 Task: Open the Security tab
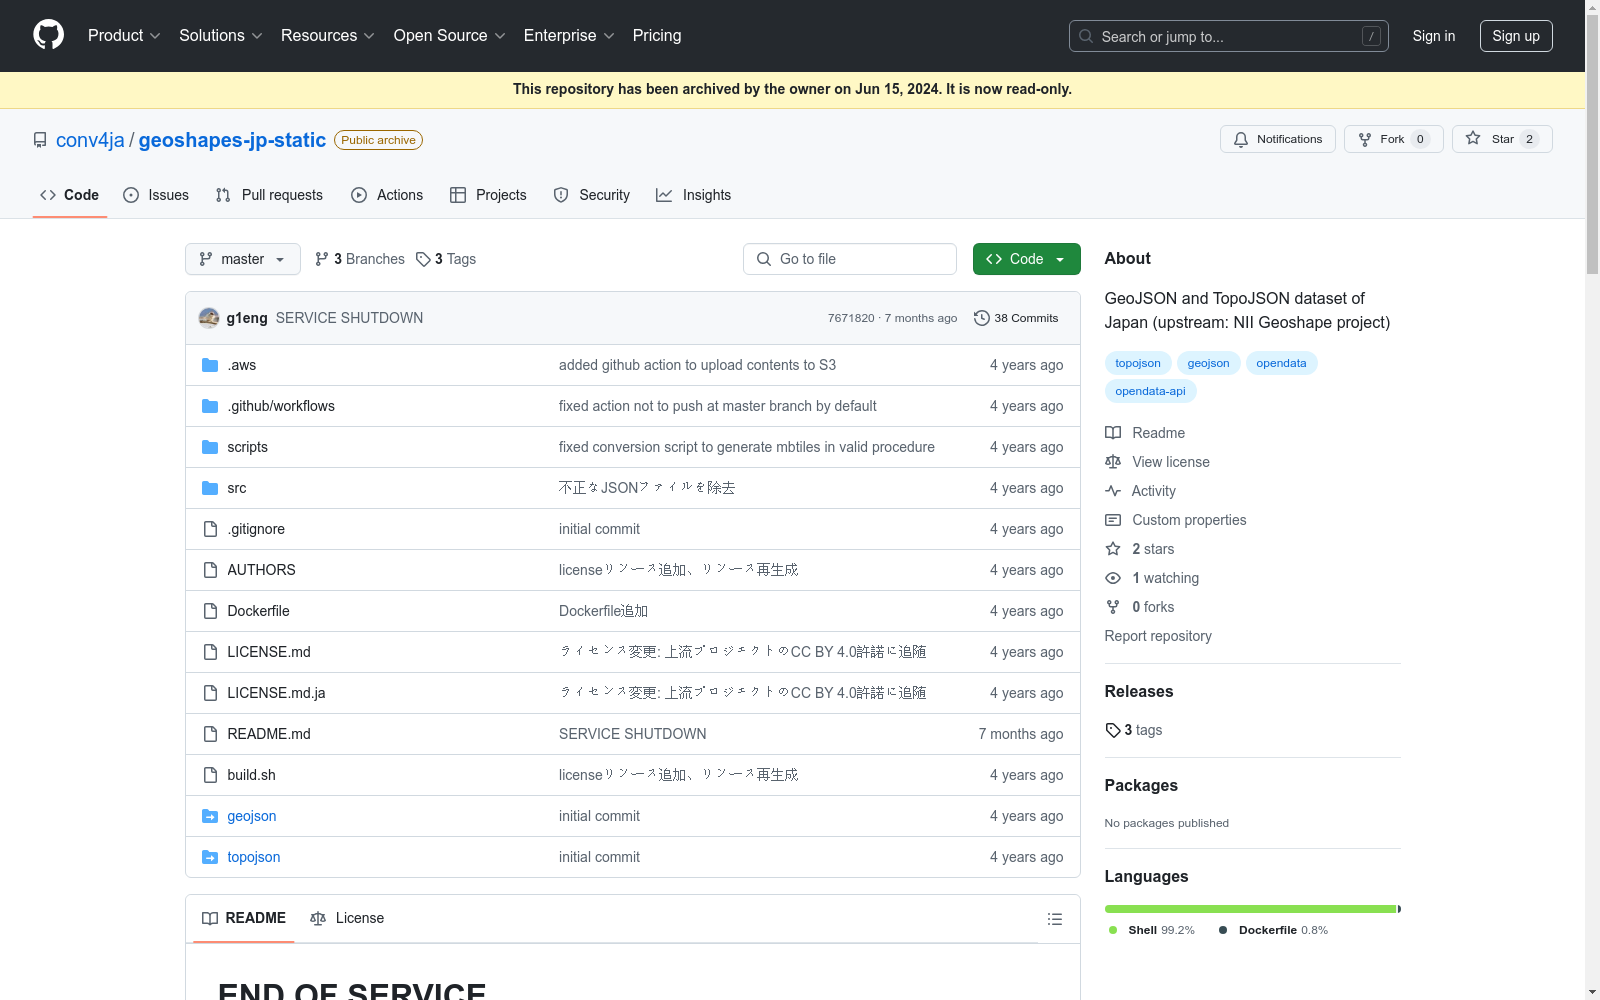(592, 195)
